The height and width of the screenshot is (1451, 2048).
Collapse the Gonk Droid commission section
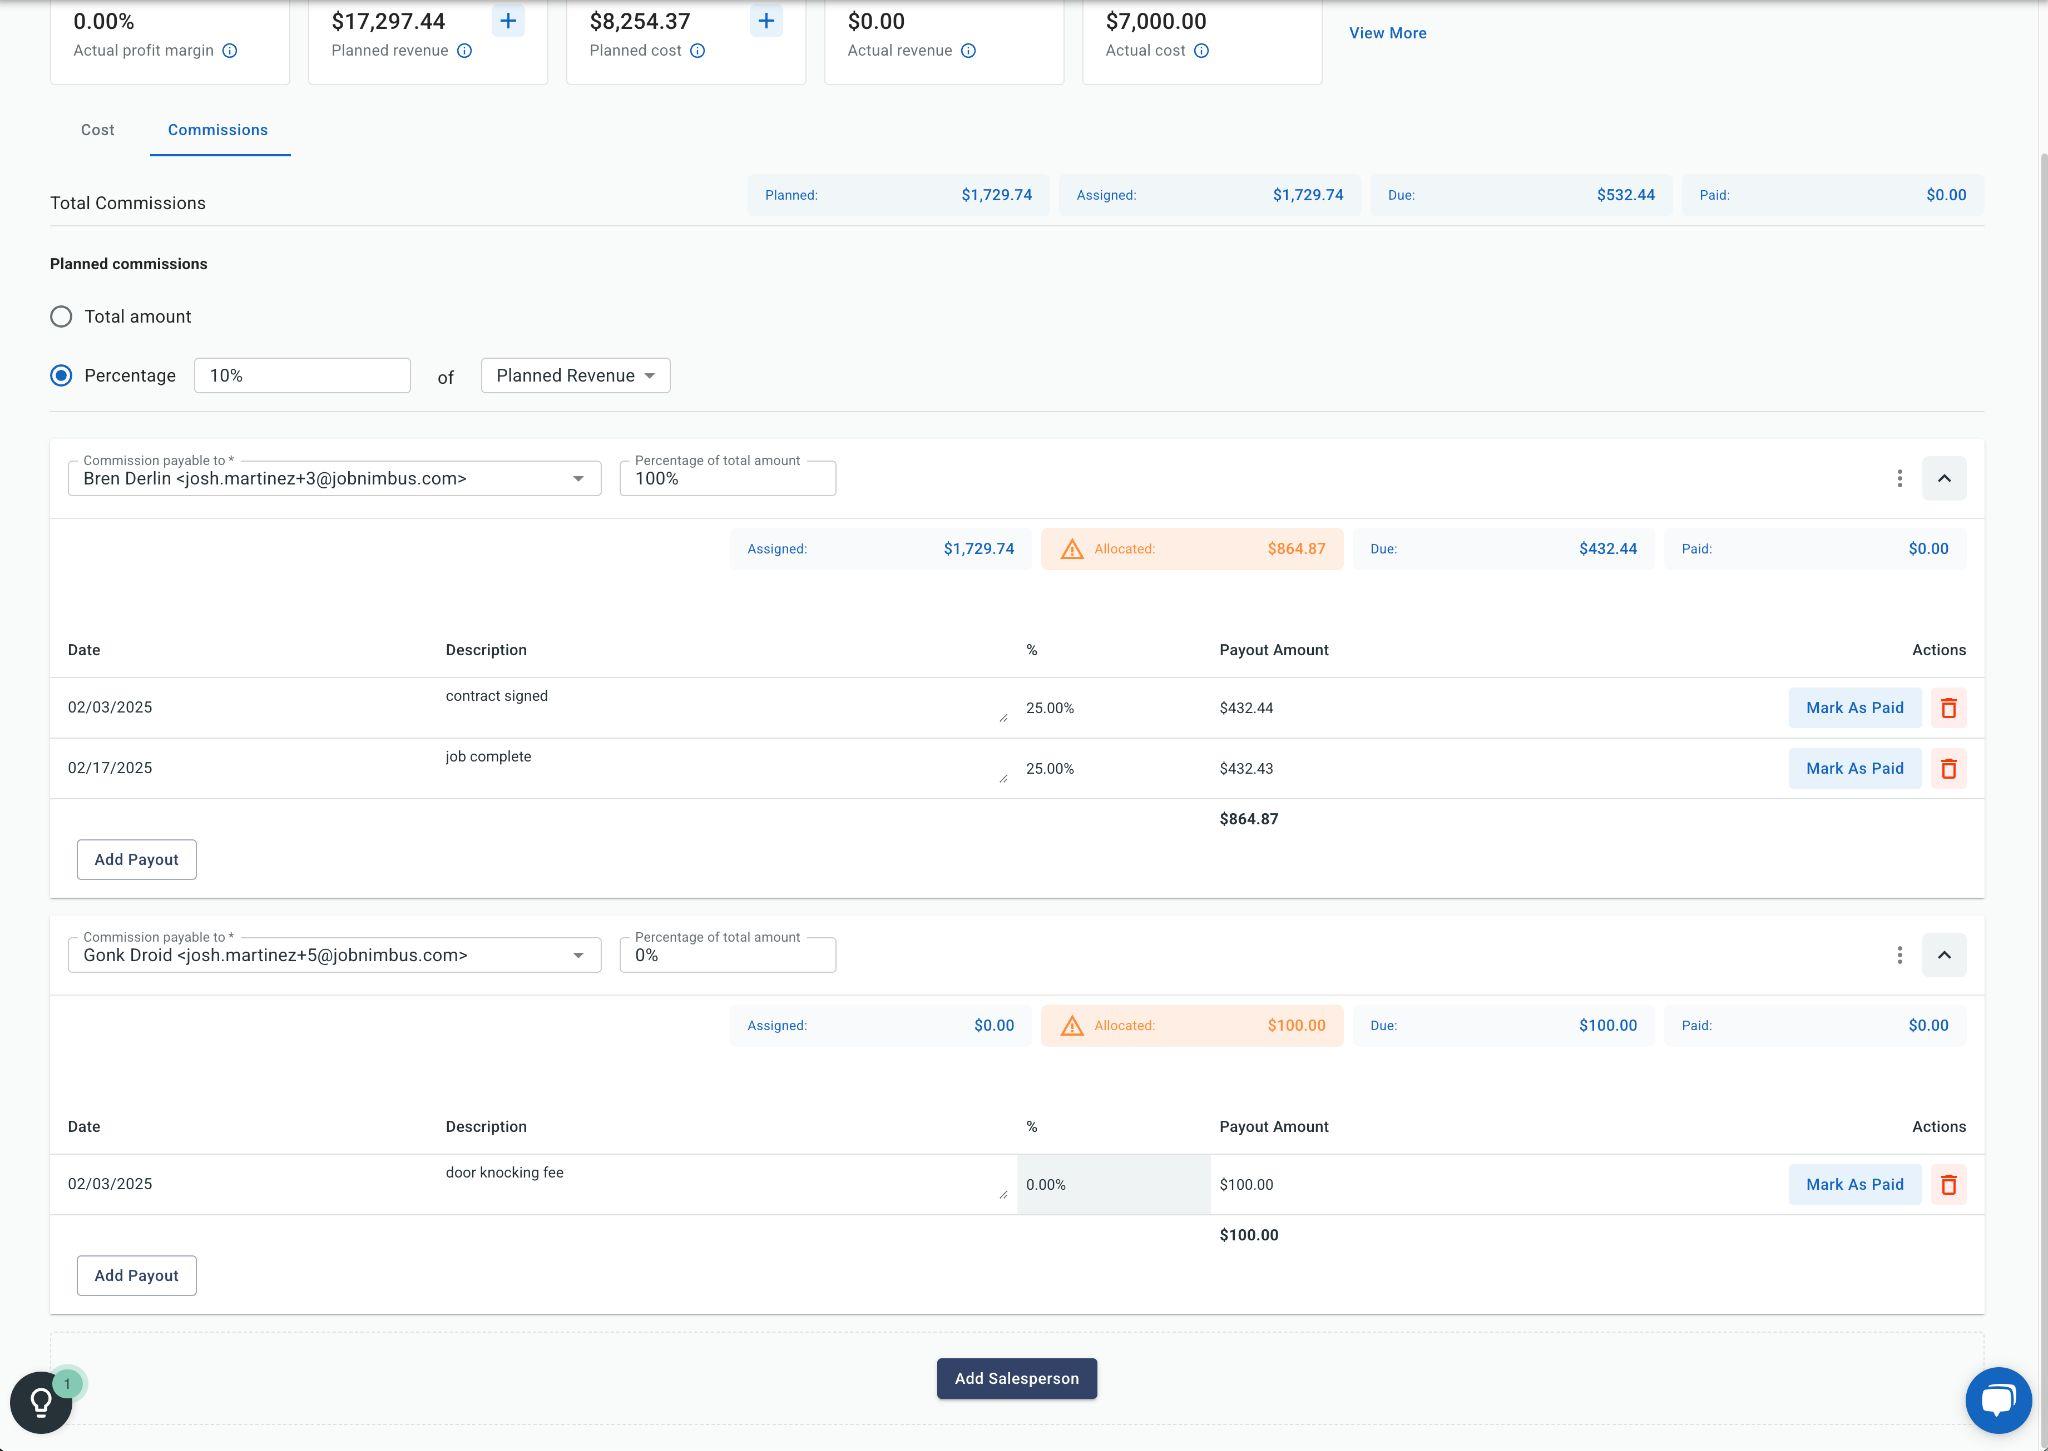click(x=1943, y=955)
